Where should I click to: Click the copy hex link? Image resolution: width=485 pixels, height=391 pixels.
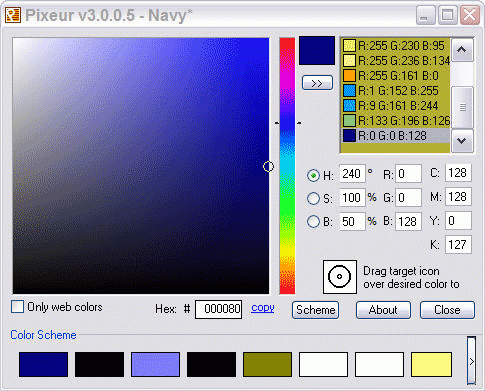263,308
